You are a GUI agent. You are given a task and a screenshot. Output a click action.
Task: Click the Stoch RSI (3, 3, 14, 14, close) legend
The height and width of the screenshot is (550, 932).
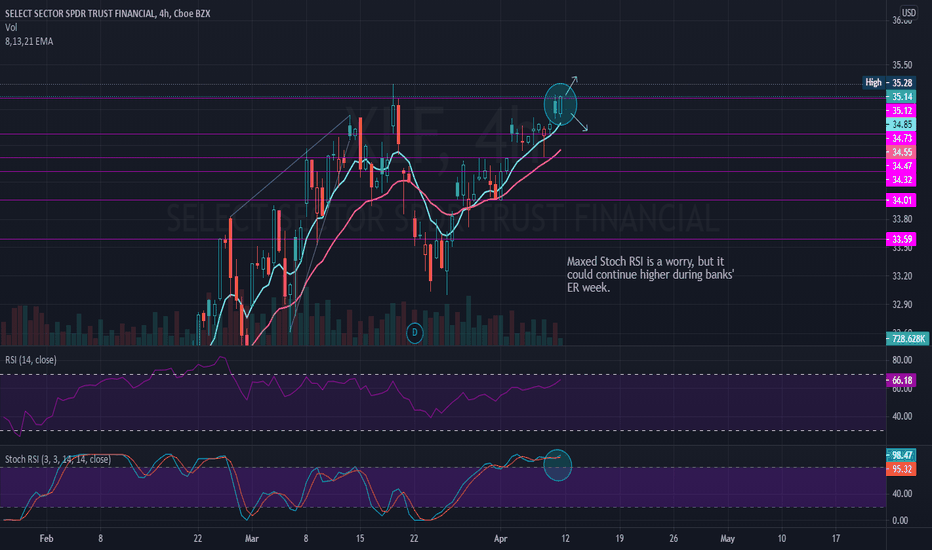point(58,459)
